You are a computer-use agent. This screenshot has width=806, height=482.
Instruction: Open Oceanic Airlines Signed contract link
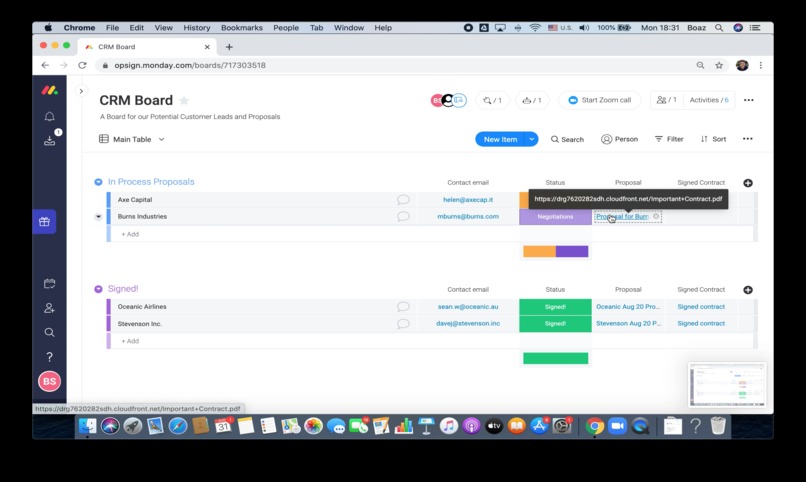(x=701, y=307)
